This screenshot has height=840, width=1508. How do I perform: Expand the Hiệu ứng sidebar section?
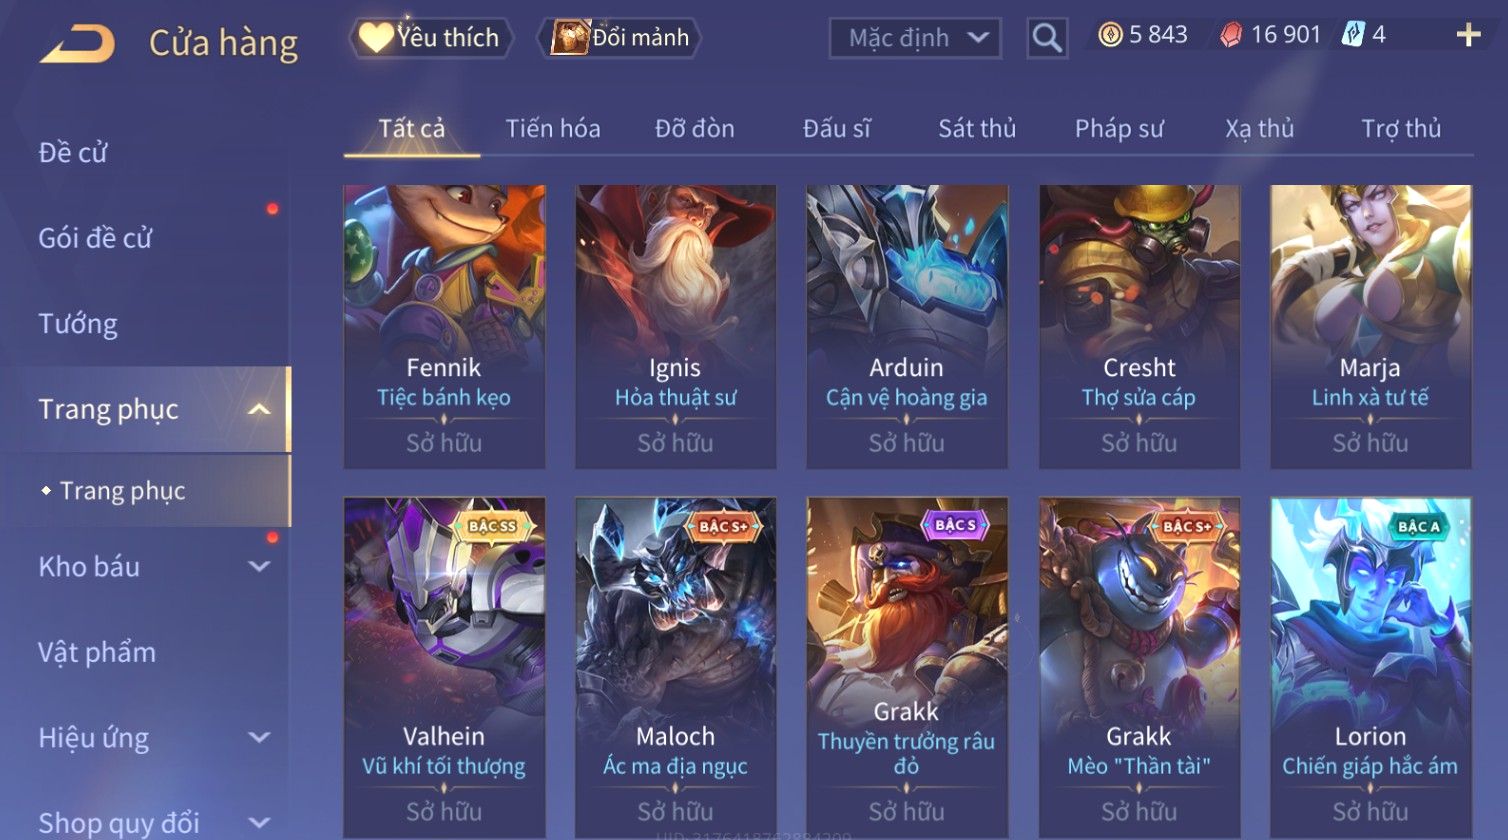[x=258, y=737]
